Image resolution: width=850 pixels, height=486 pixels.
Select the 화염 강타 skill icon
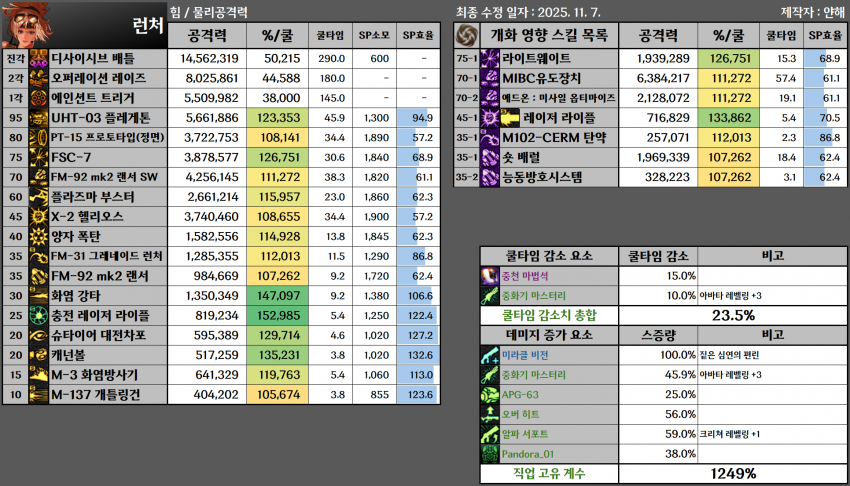click(x=39, y=296)
